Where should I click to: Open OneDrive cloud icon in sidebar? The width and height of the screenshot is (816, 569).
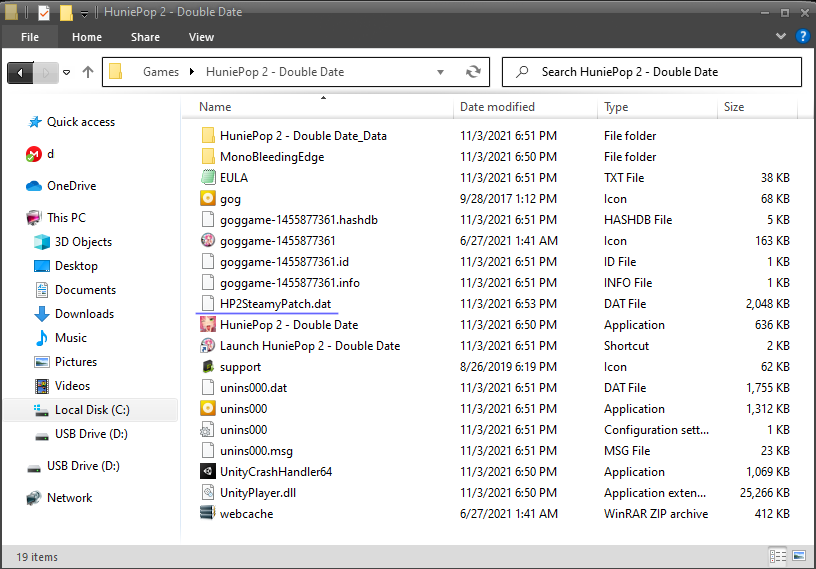point(34,186)
